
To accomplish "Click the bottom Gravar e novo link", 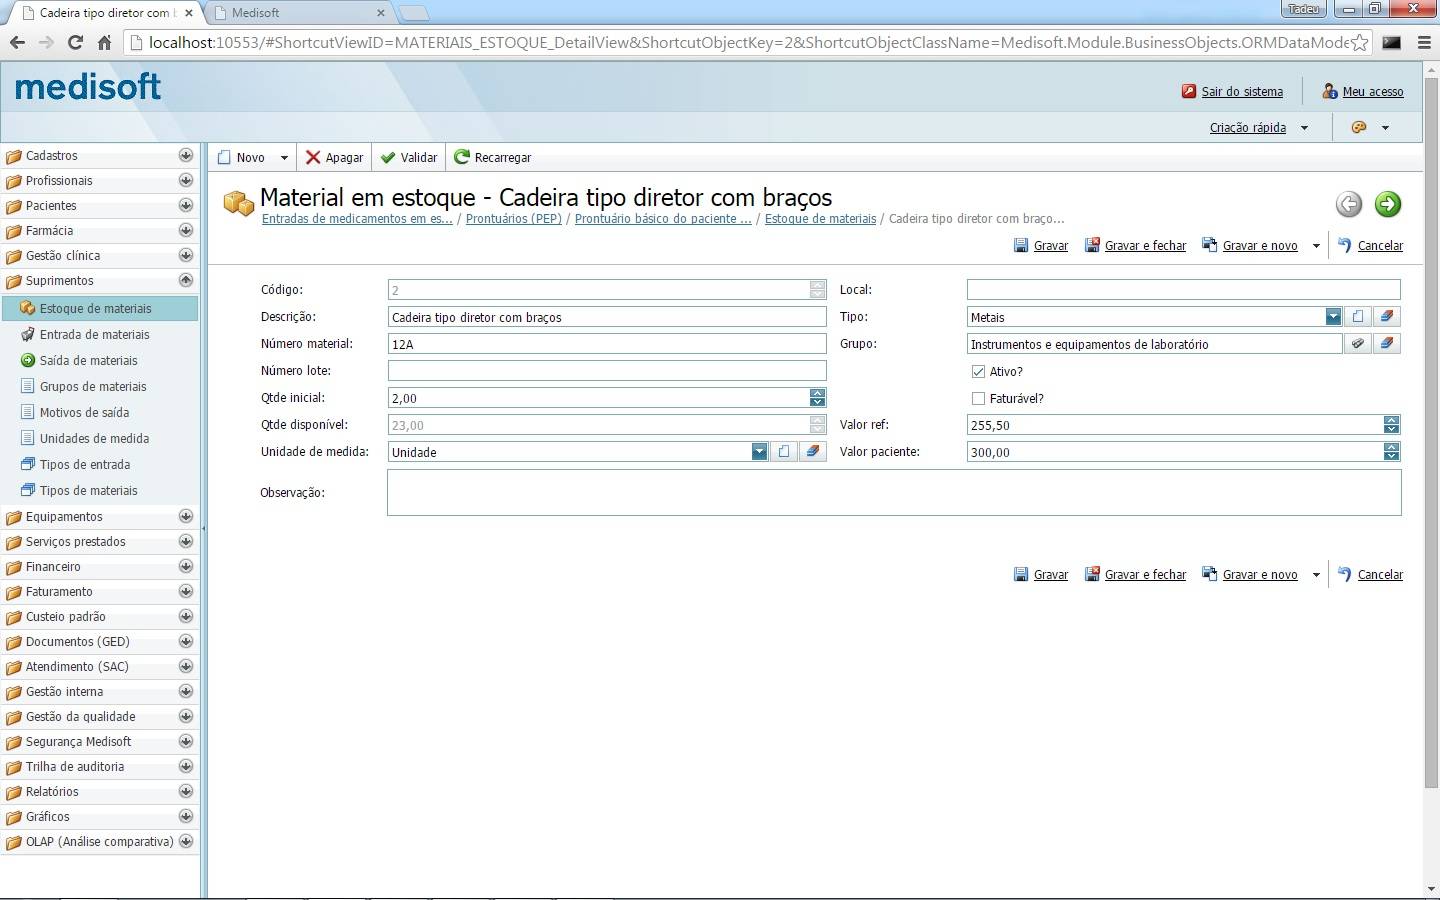I will point(1260,574).
